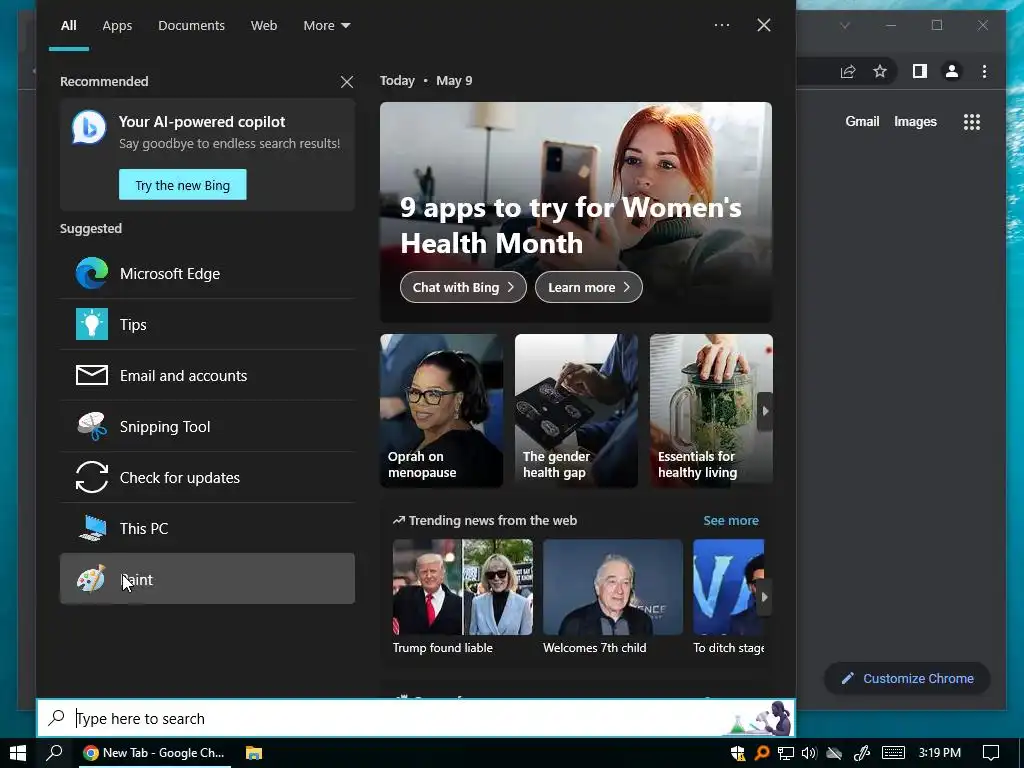Image resolution: width=1024 pixels, height=768 pixels.
Task: Switch to the Documents tab
Action: (x=191, y=25)
